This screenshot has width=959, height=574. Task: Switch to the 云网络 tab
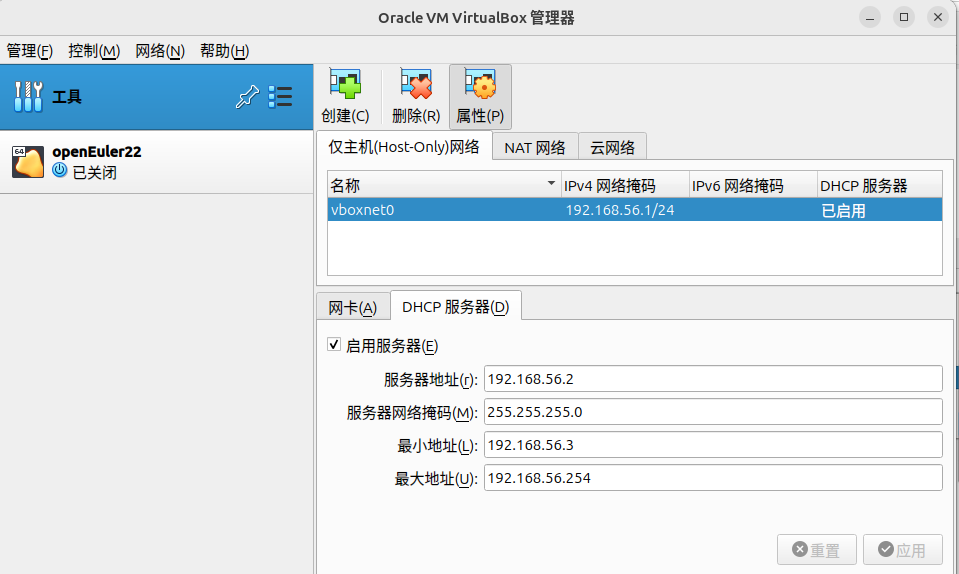(x=612, y=147)
